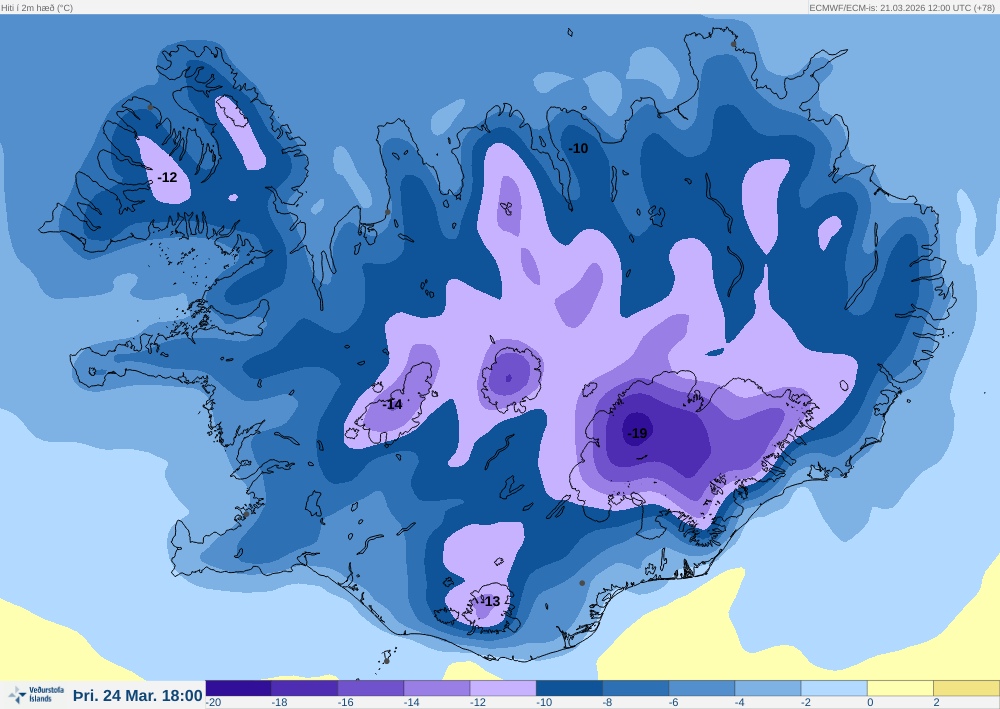Click the -2 legend value

coord(807,703)
